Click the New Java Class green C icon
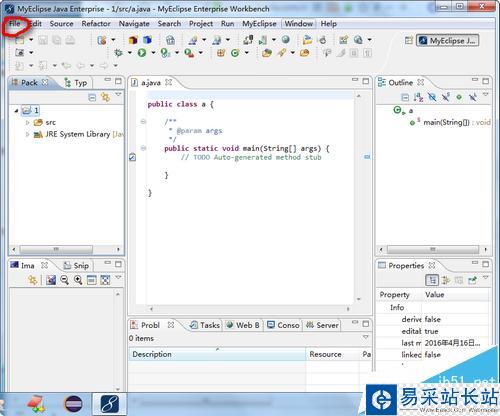500x416 pixels. pyautogui.click(x=235, y=53)
